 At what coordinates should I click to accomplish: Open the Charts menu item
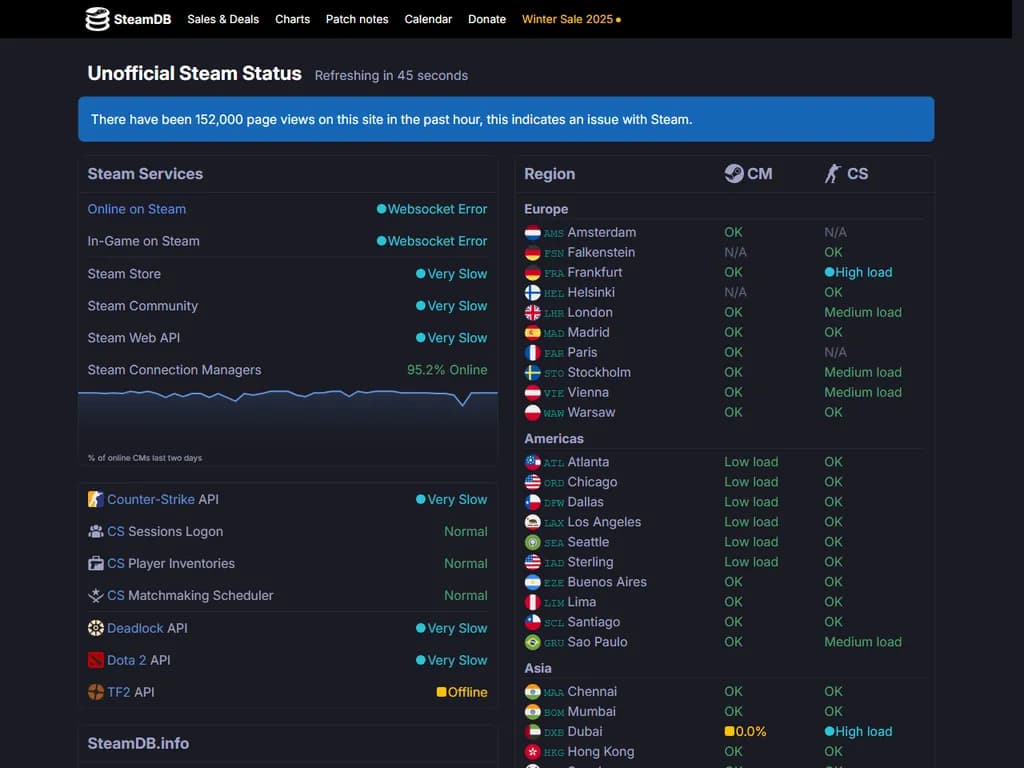[292, 19]
